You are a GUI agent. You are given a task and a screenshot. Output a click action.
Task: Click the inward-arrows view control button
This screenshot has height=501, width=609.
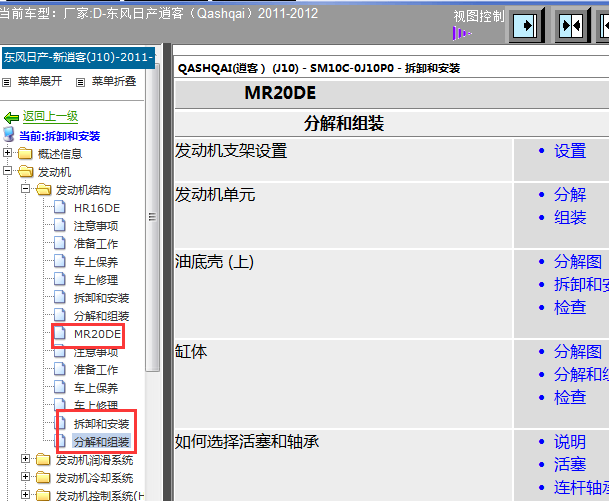tap(571, 26)
